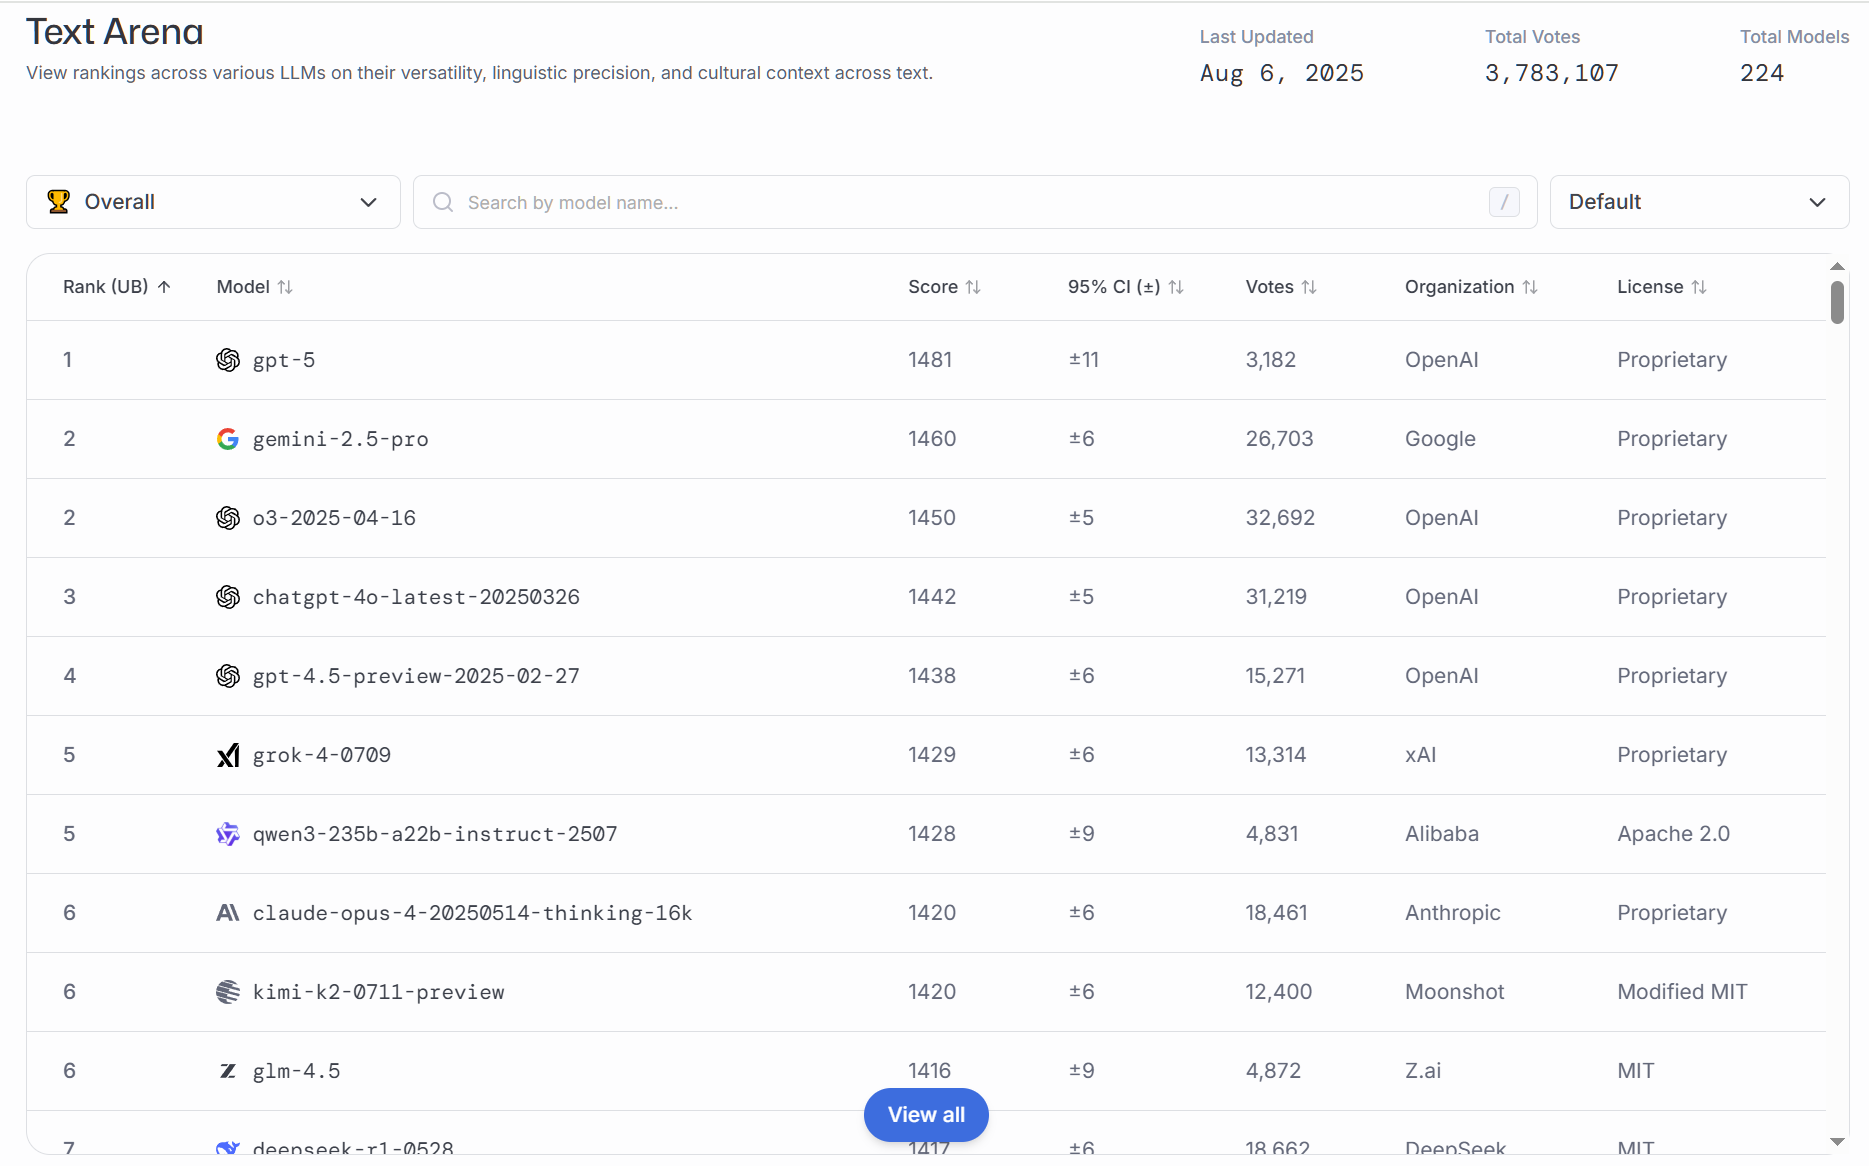Click the Z.ai logo beside glm-4.5
1869x1166 pixels.
[x=228, y=1071]
